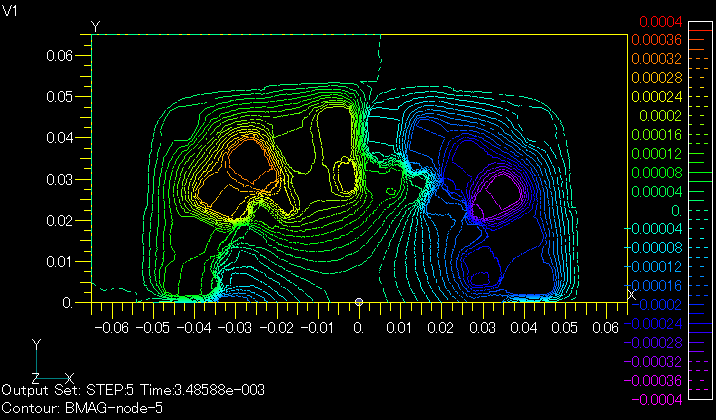Click the XYZ axis triad icon

coord(37,365)
